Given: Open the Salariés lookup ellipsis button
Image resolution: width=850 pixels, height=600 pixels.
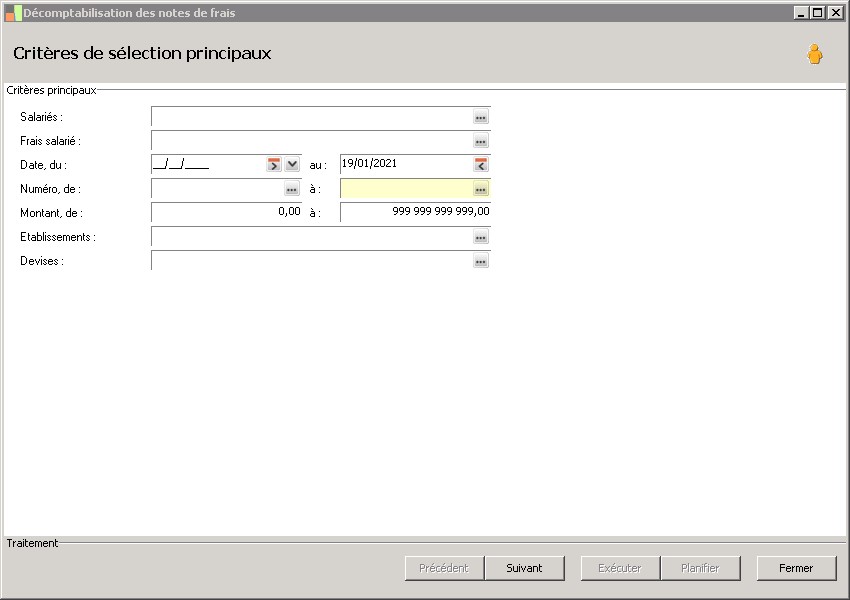Looking at the screenshot, I should tap(481, 117).
